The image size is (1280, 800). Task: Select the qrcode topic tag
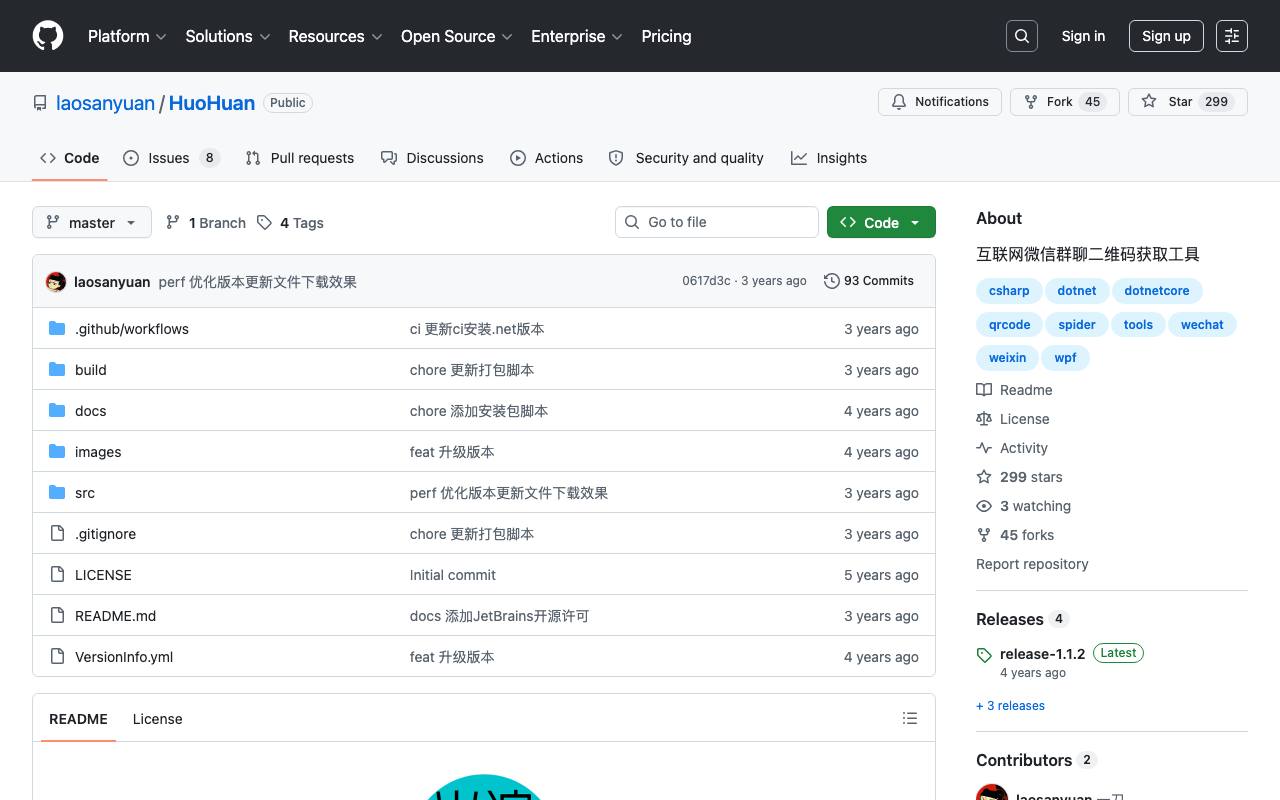pos(1009,325)
